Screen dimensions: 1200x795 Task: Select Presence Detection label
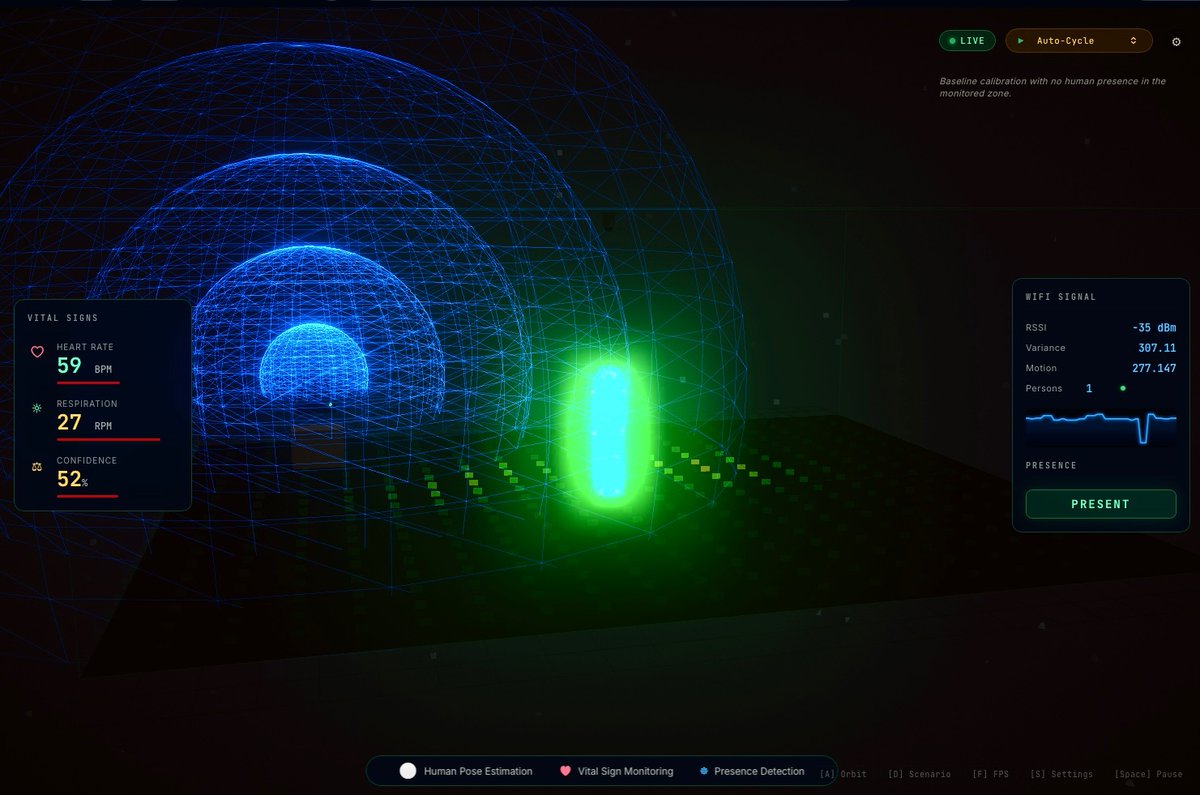[759, 771]
